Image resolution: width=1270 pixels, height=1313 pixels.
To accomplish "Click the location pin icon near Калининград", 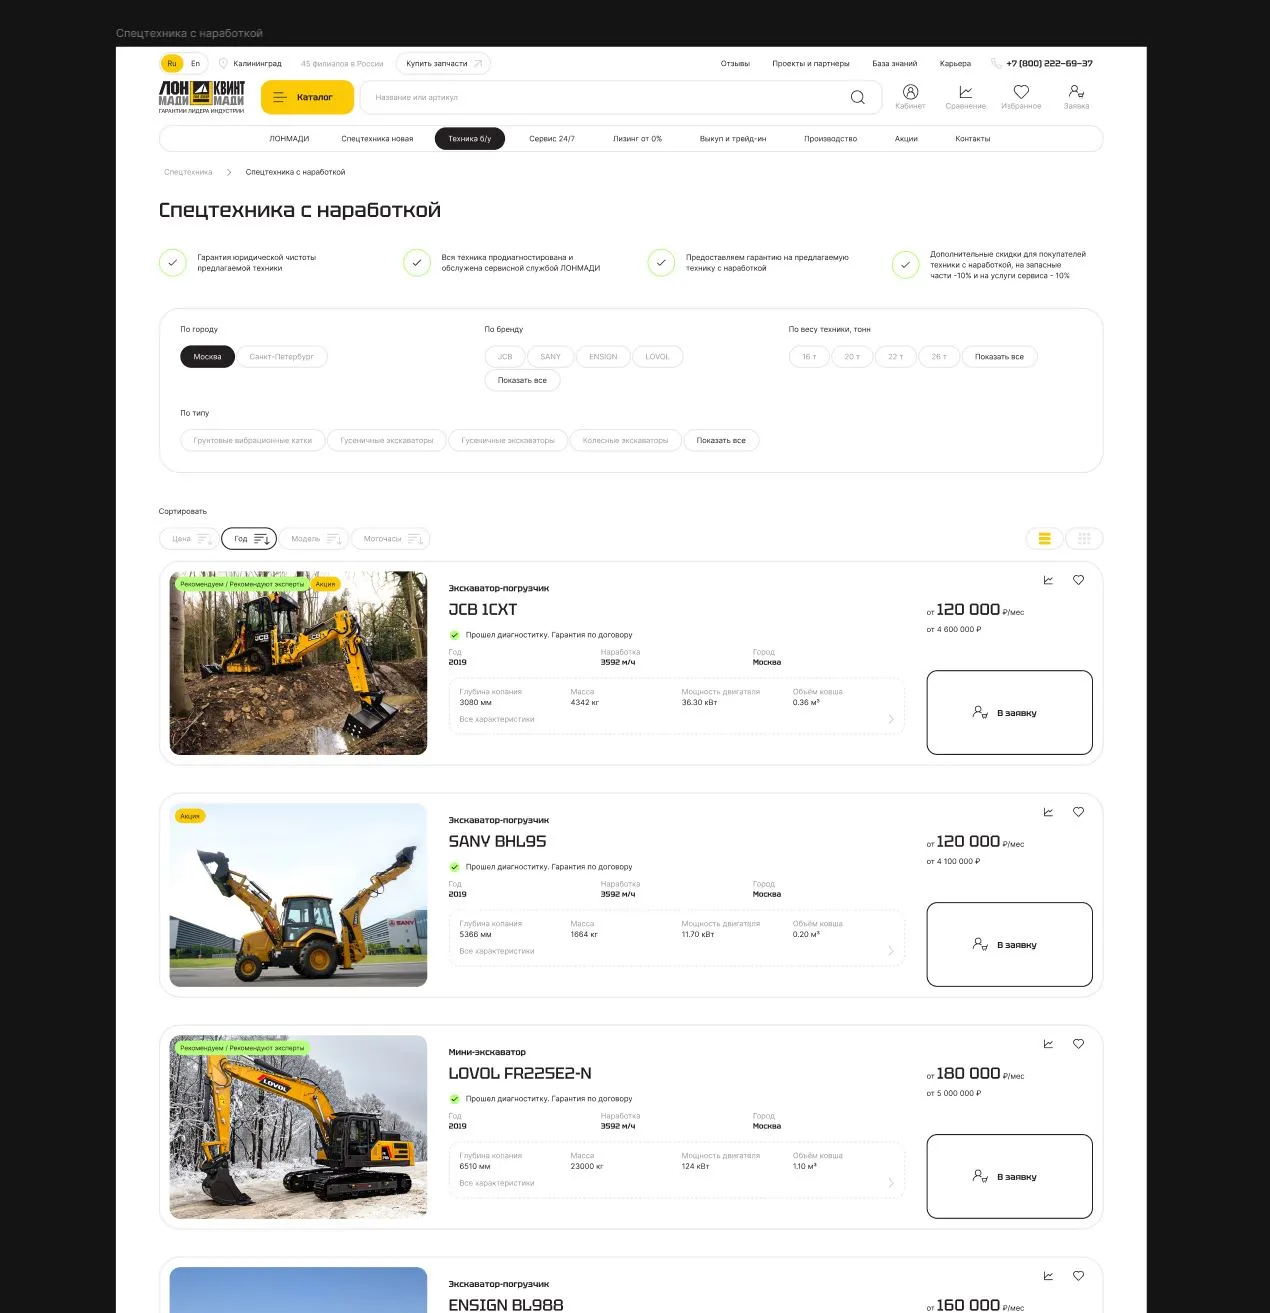I will tap(223, 63).
